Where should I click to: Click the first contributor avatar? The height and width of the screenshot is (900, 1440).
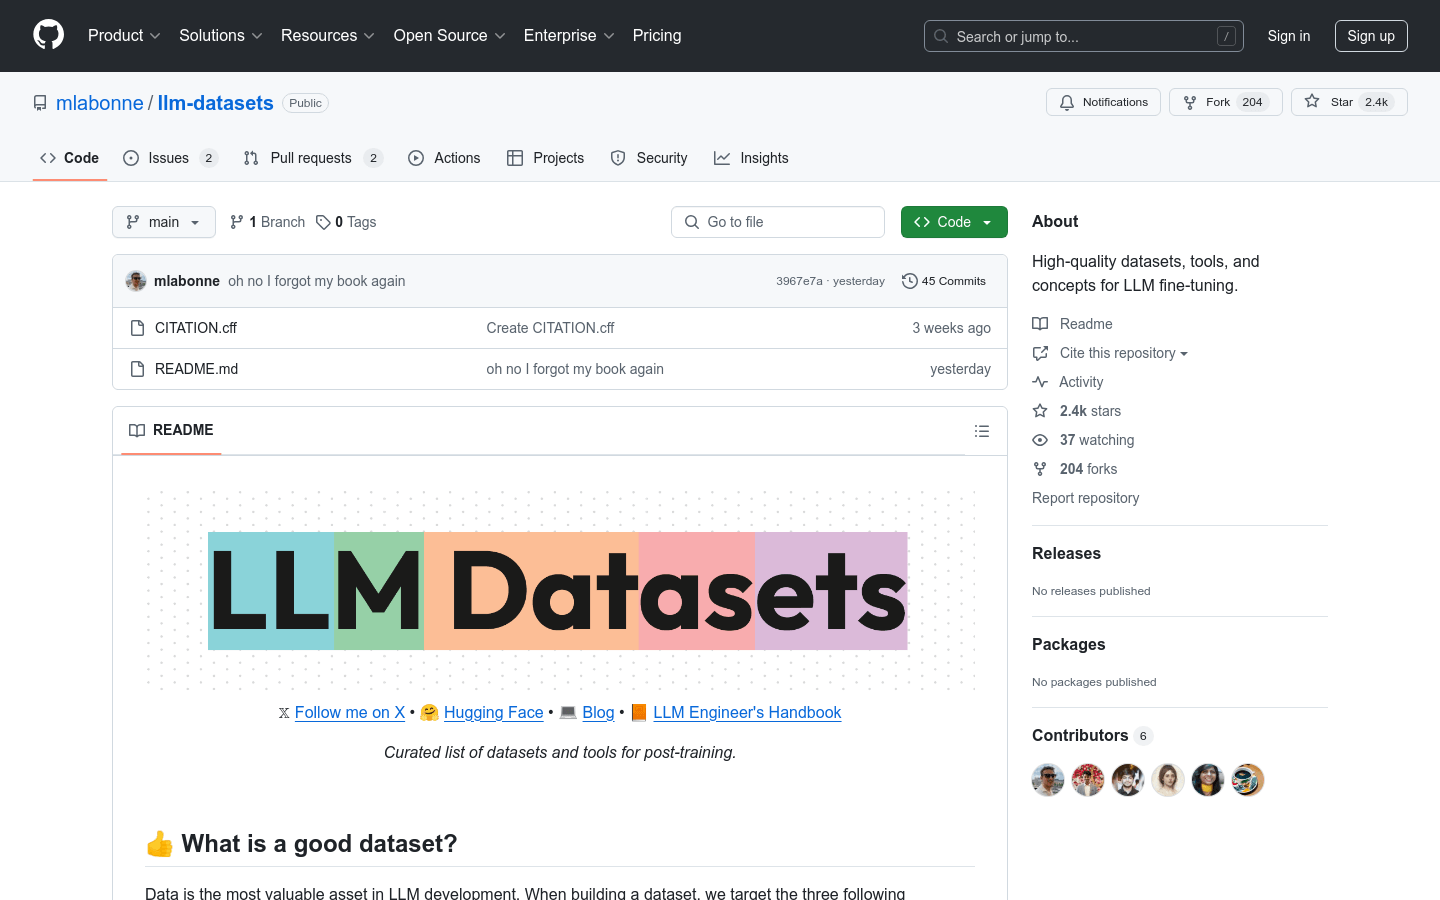point(1048,780)
